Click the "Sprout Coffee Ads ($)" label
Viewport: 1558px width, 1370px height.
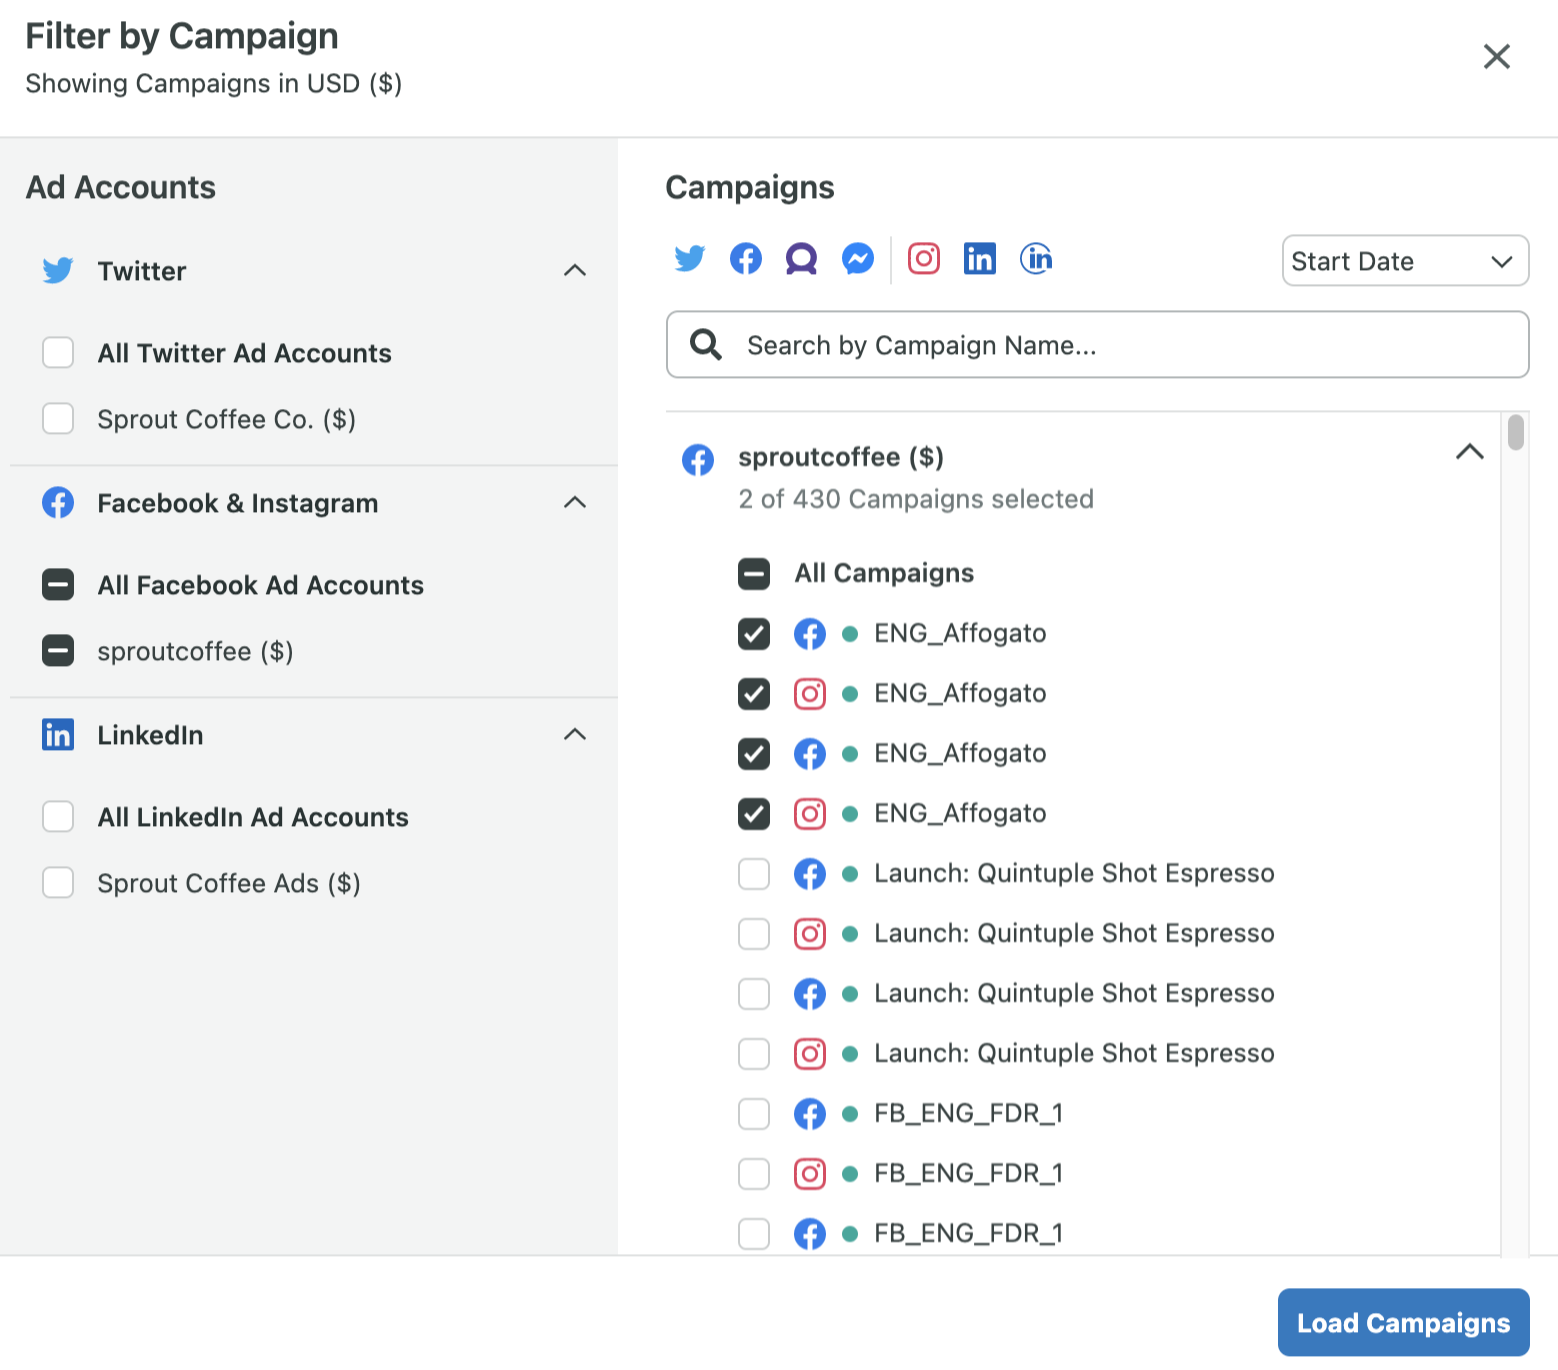[x=229, y=883]
